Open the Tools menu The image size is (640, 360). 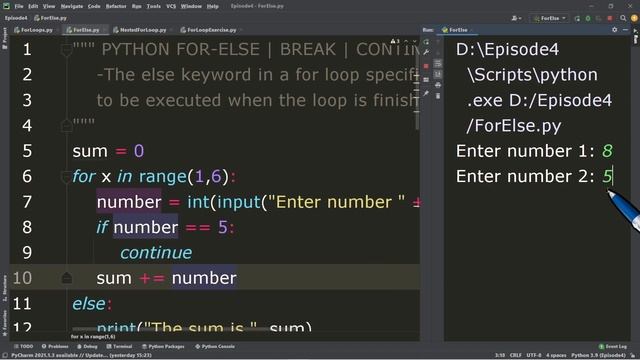click(x=153, y=6)
